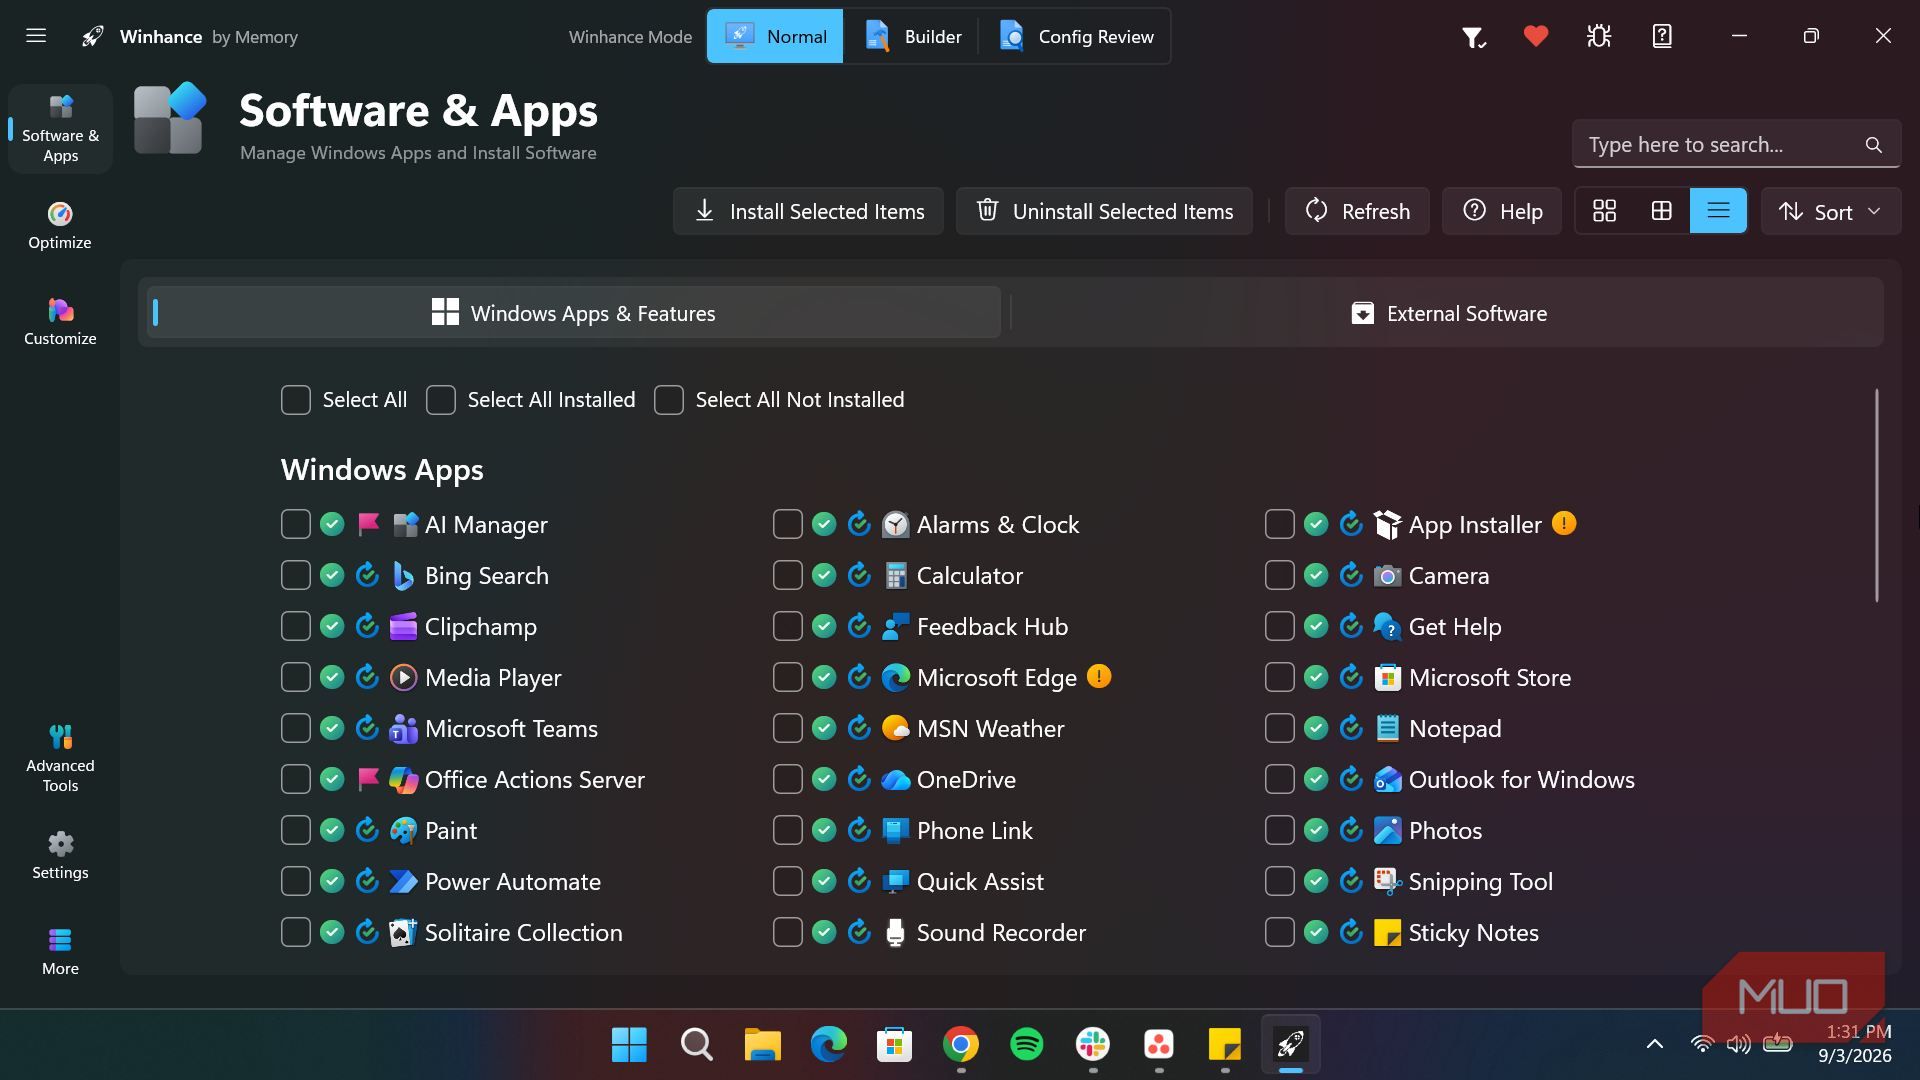Click the apps list vertical scrollbar

(1877, 495)
